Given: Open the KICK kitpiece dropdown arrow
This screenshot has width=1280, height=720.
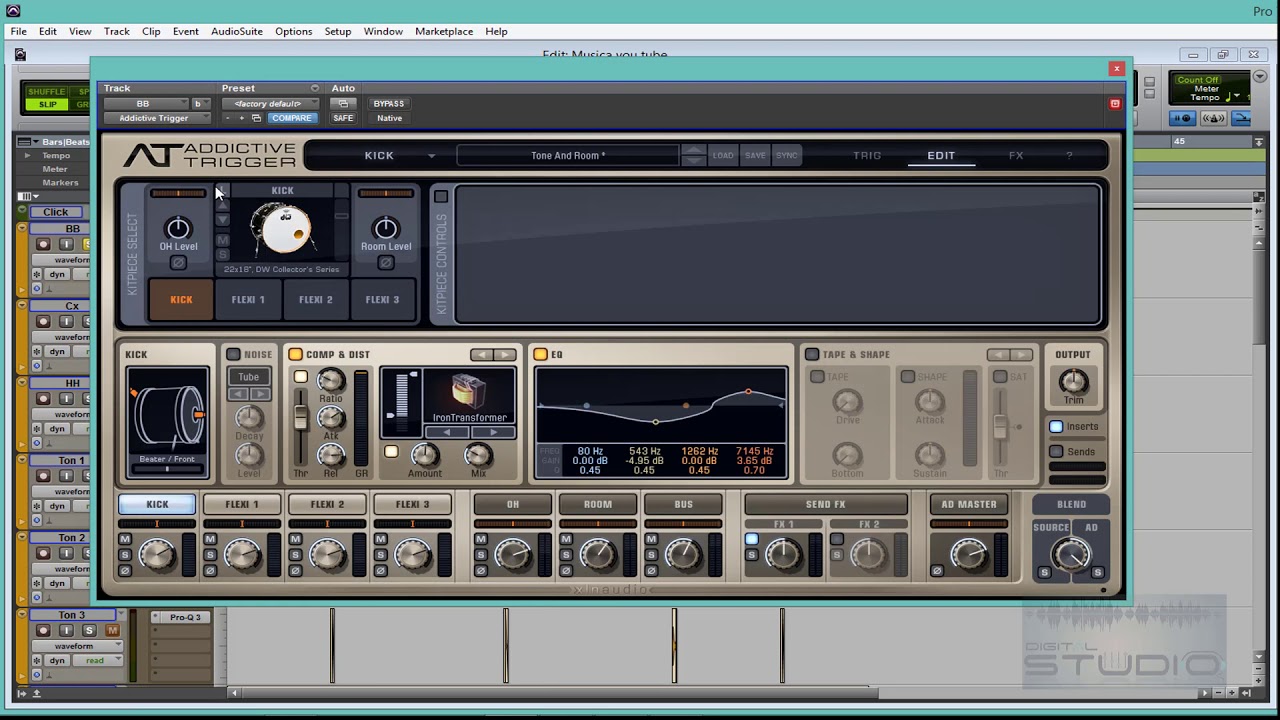Looking at the screenshot, I should 431,156.
